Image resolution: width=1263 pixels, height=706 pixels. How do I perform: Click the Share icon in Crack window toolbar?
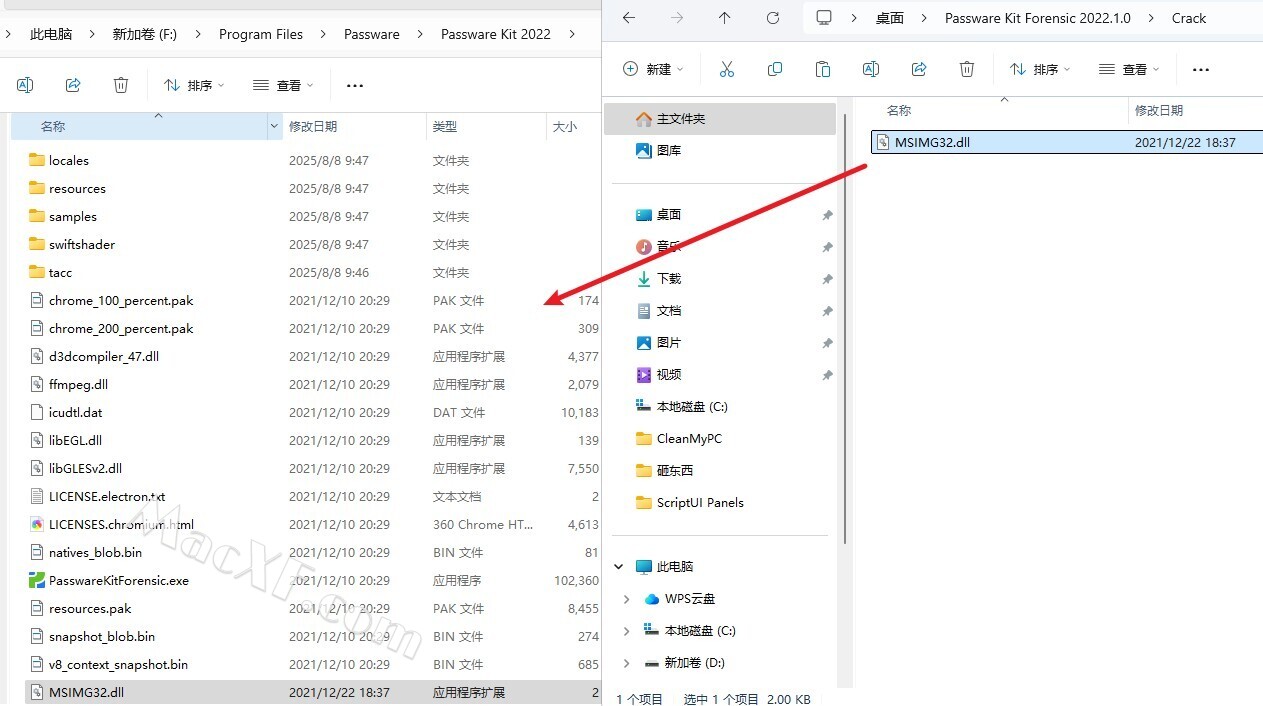coord(919,69)
